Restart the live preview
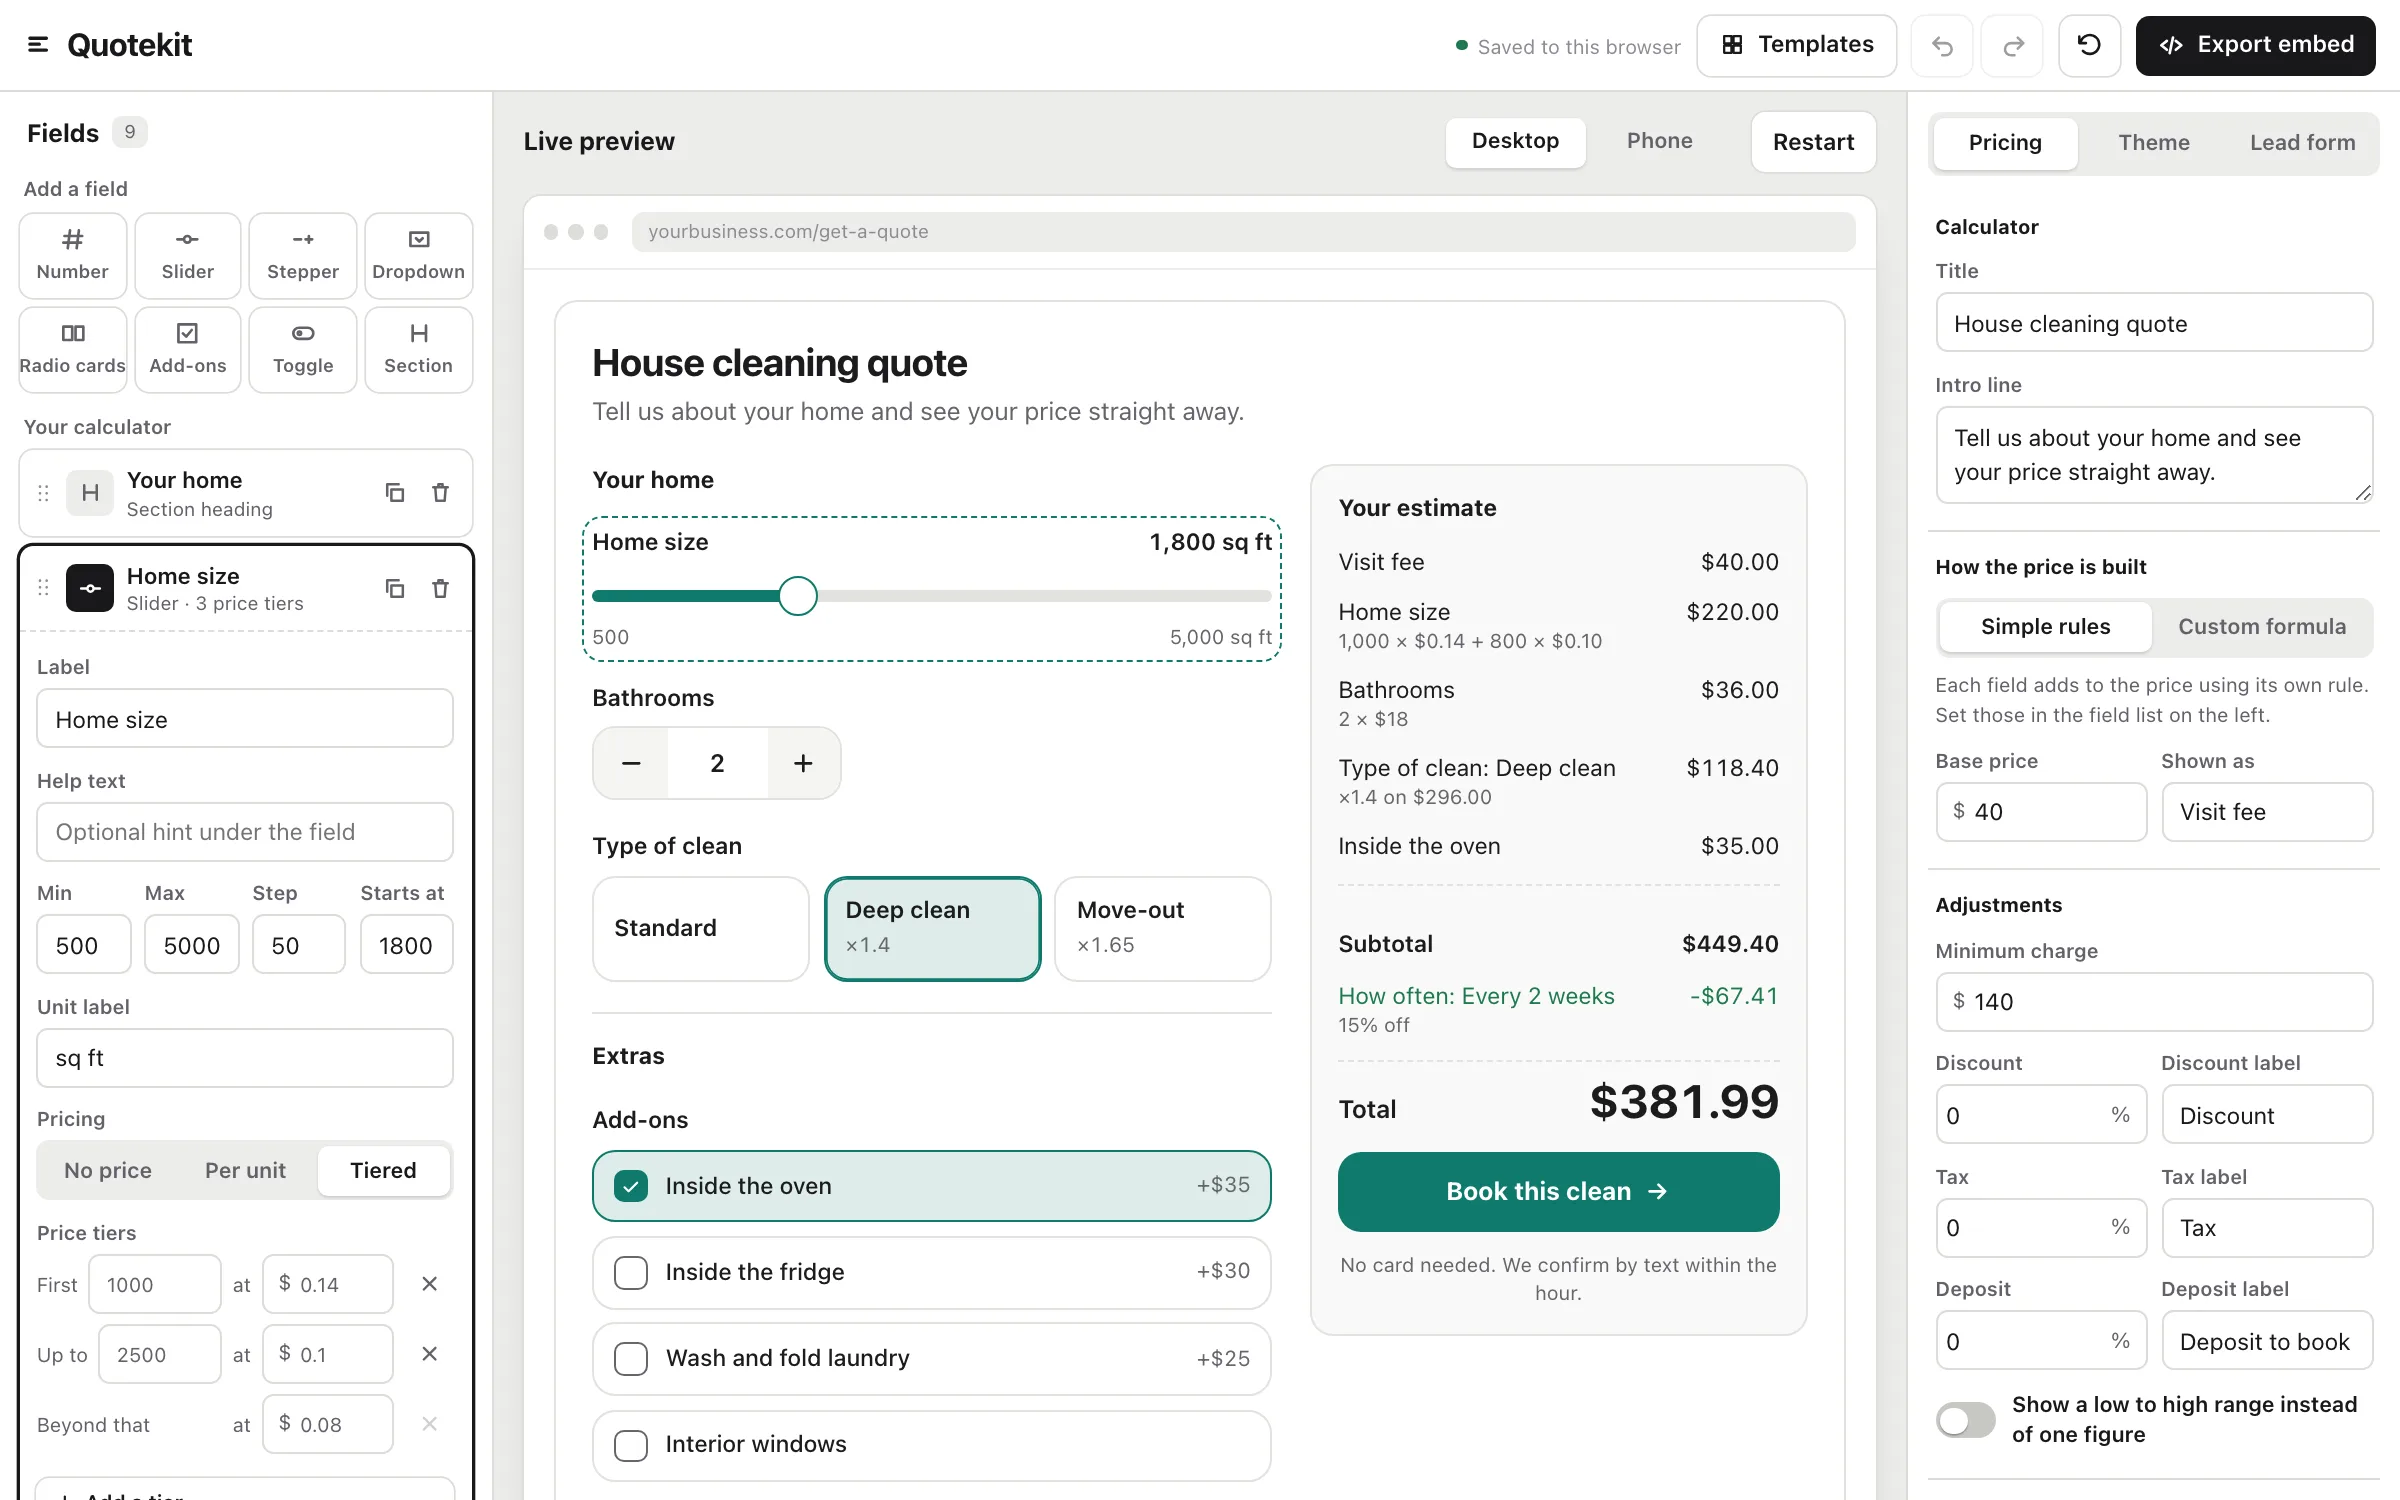 1813,141
